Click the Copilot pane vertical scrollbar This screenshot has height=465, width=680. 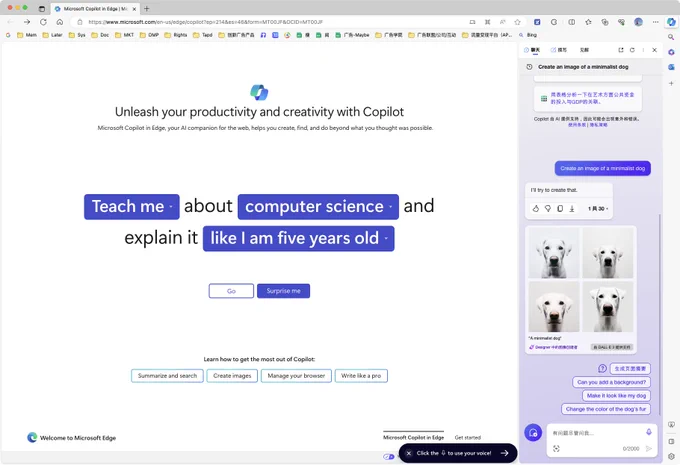[659, 314]
